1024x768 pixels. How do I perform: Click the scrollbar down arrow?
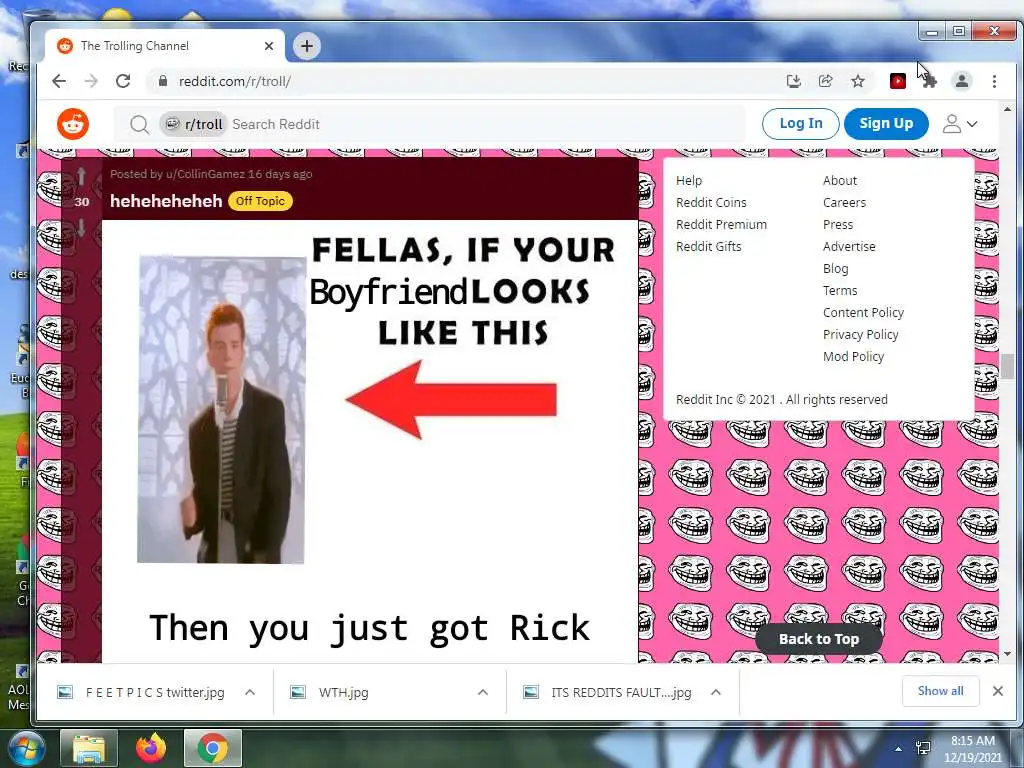(1007, 654)
